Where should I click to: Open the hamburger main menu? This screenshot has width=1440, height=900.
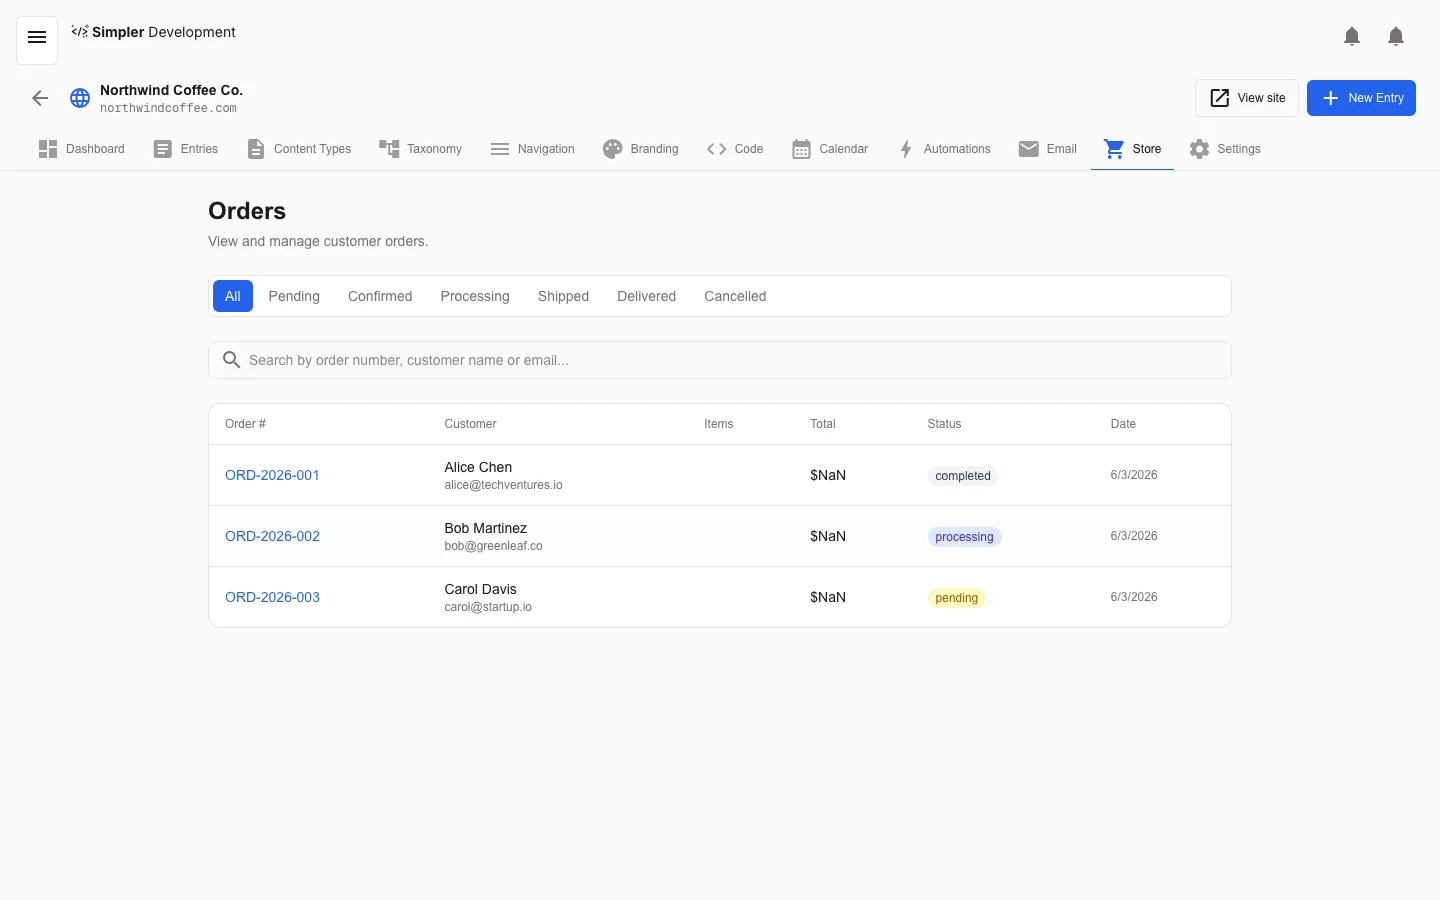coord(37,38)
